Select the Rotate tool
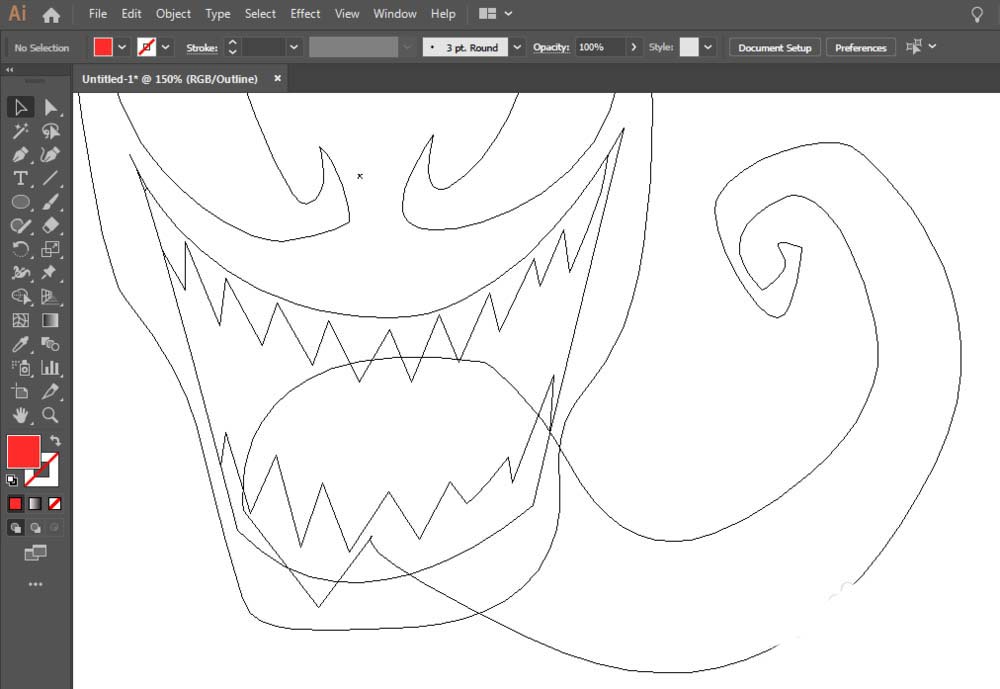The width and height of the screenshot is (1000, 689). 20,249
